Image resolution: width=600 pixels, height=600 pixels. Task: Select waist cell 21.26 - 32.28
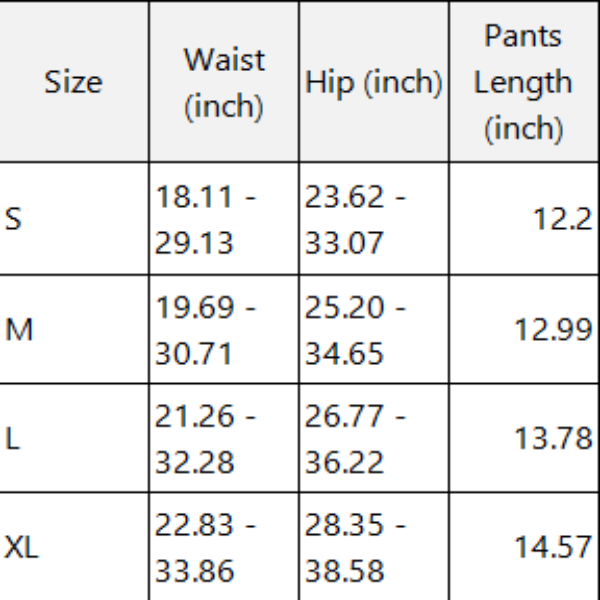point(223,438)
